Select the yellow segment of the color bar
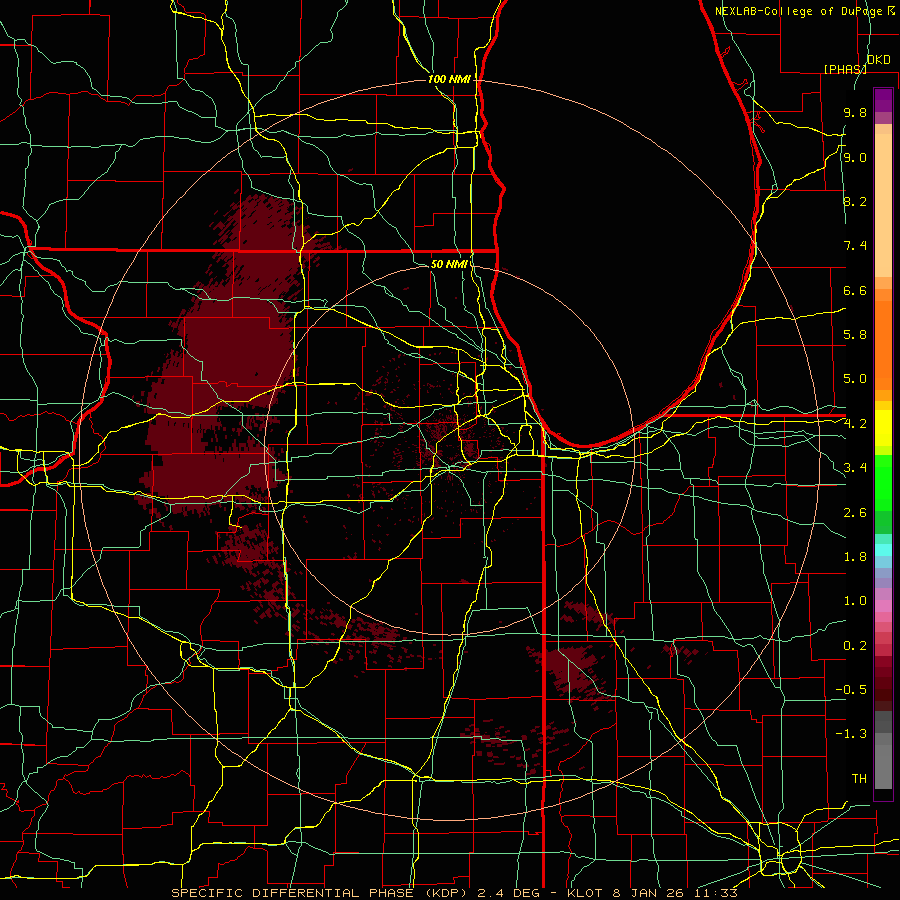Viewport: 900px width, 900px height. [883, 428]
